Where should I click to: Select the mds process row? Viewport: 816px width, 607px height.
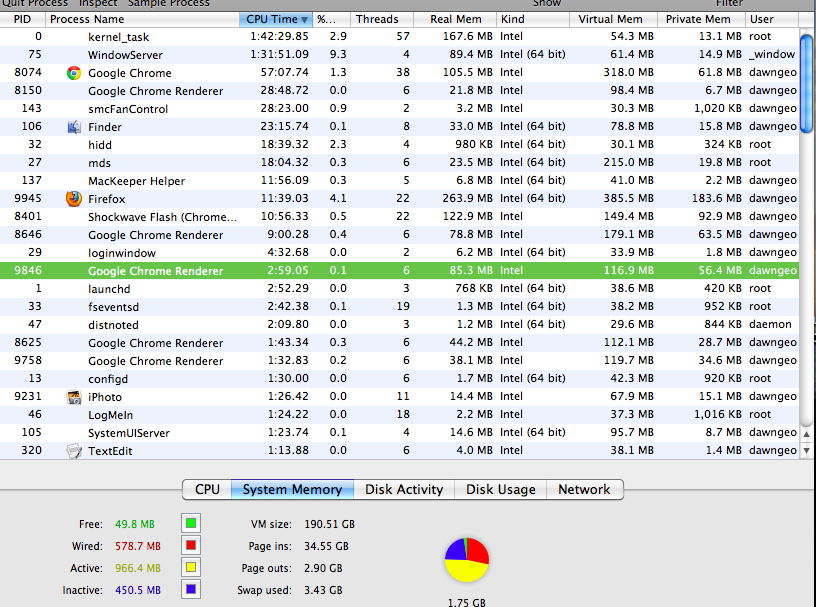[399, 162]
